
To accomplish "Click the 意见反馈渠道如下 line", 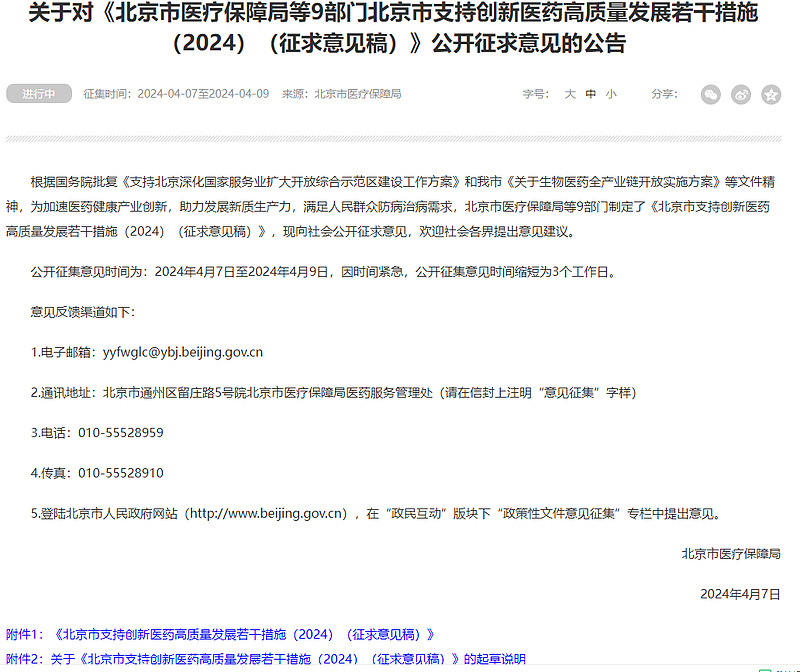I will click(x=83, y=312).
